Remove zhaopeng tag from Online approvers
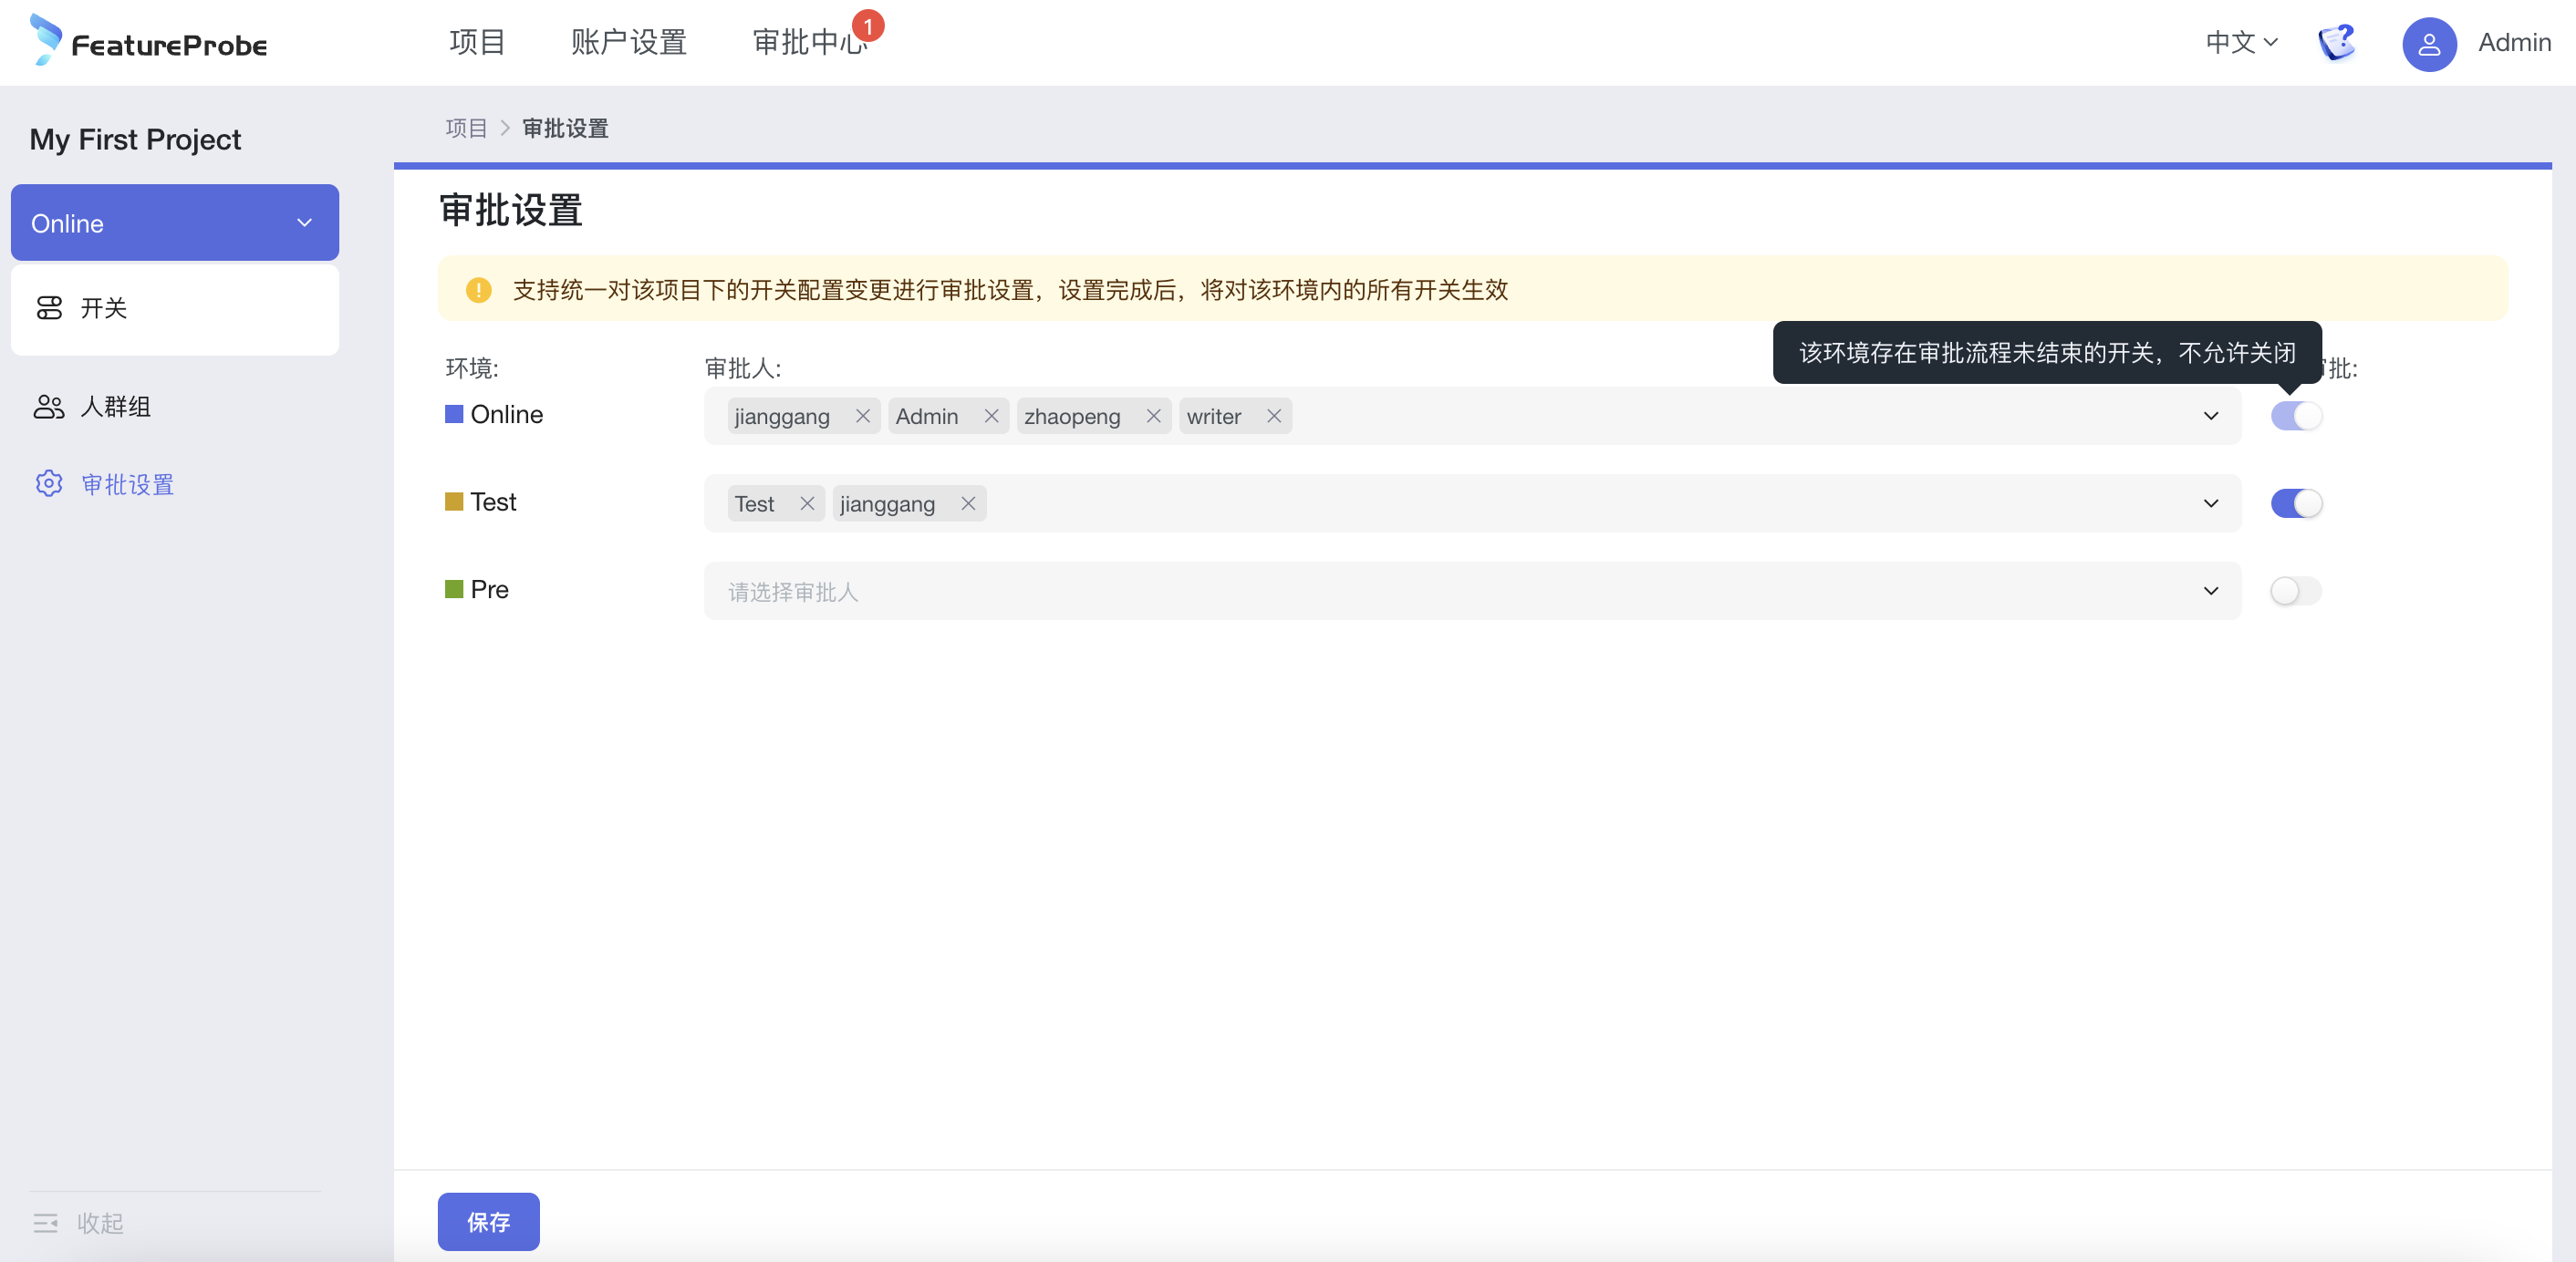 (1153, 416)
